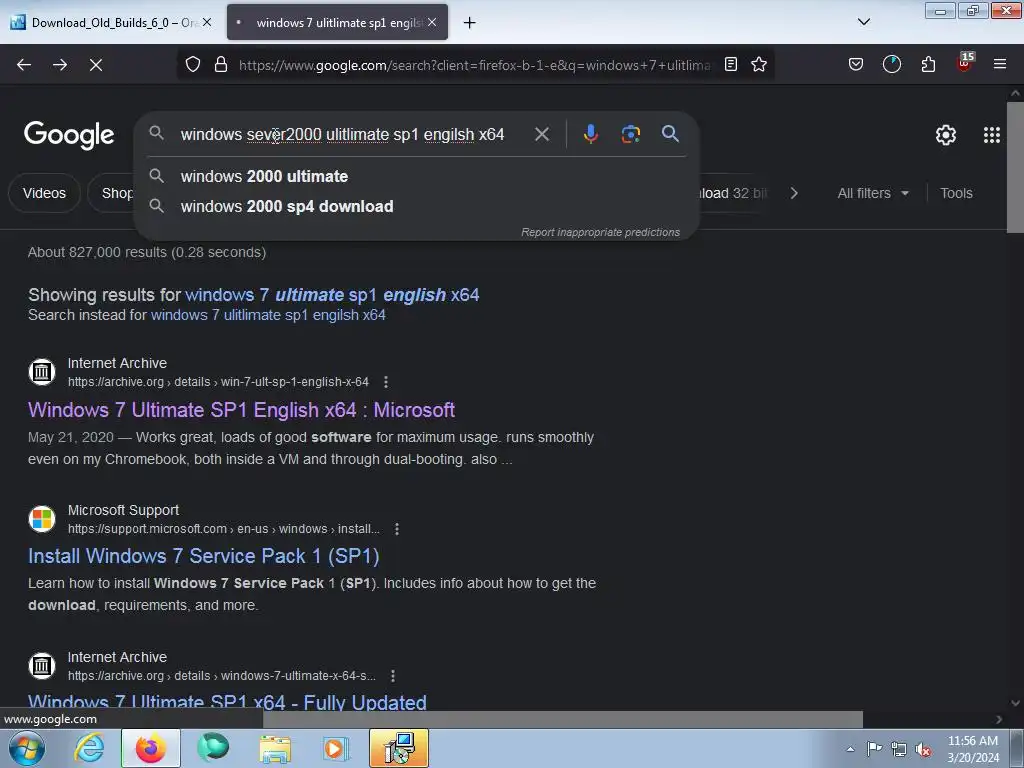Switch to the Download_Old_Builds_6_0 tab

click(112, 22)
